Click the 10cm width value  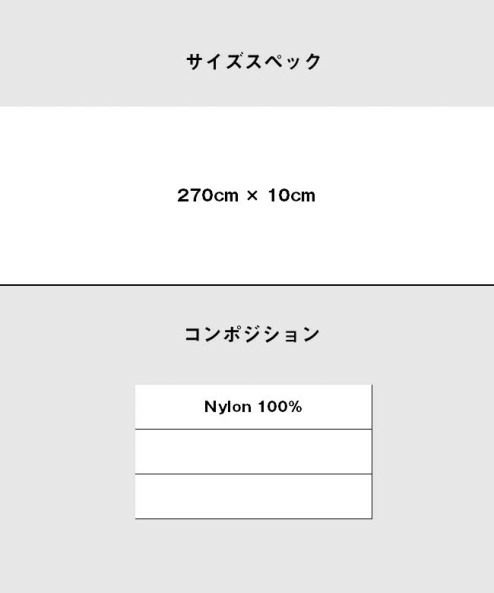[292, 196]
